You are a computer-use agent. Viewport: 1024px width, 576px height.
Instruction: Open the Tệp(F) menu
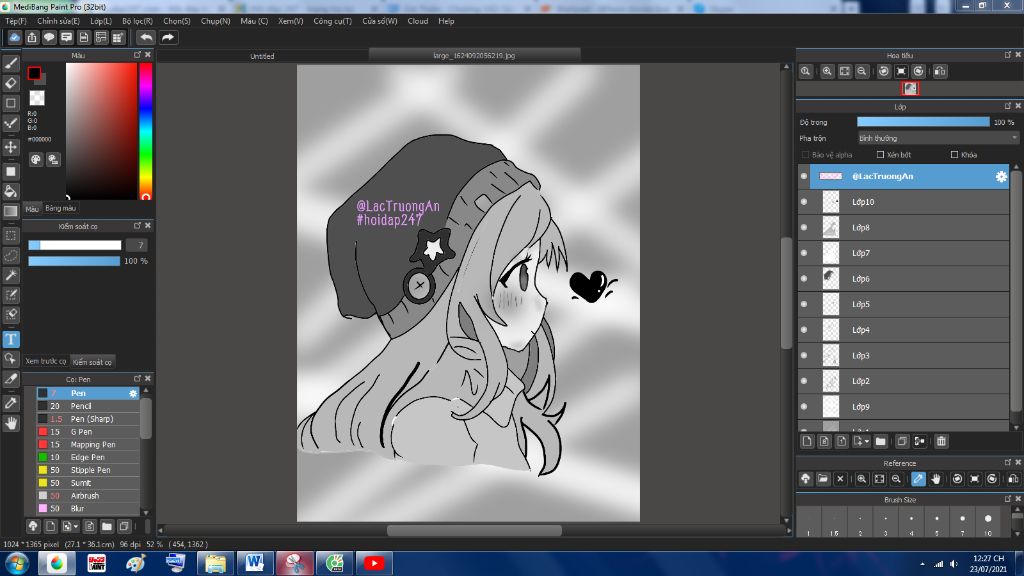[x=16, y=21]
